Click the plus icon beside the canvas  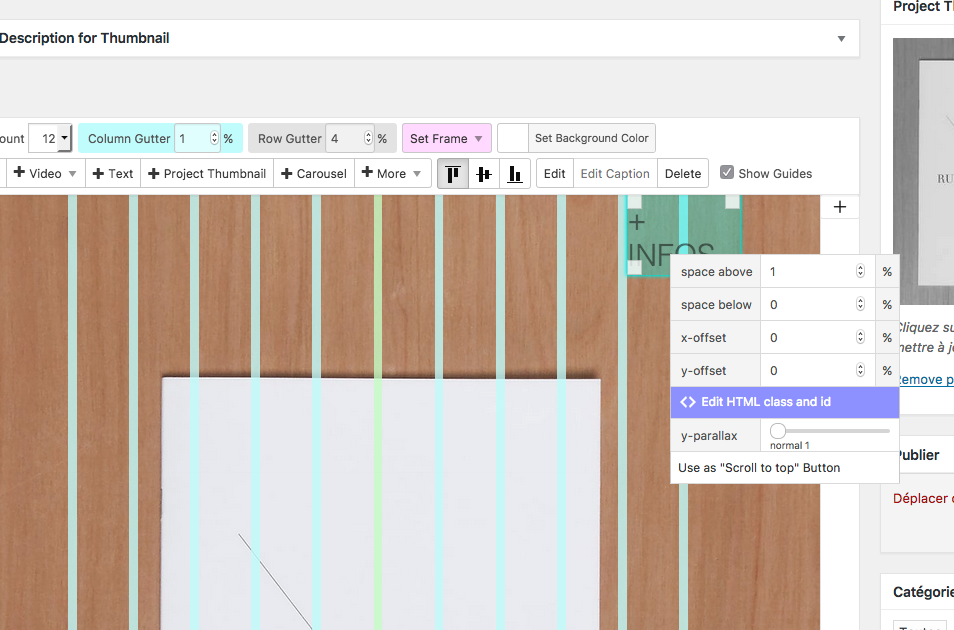click(x=840, y=207)
